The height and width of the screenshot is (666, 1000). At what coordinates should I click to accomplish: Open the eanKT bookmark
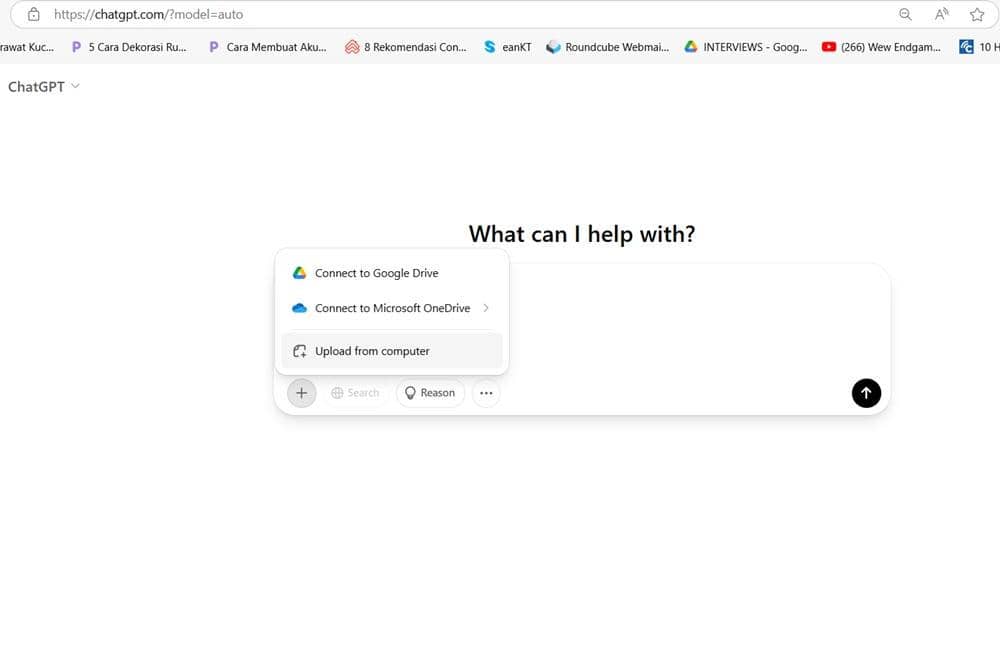507,47
